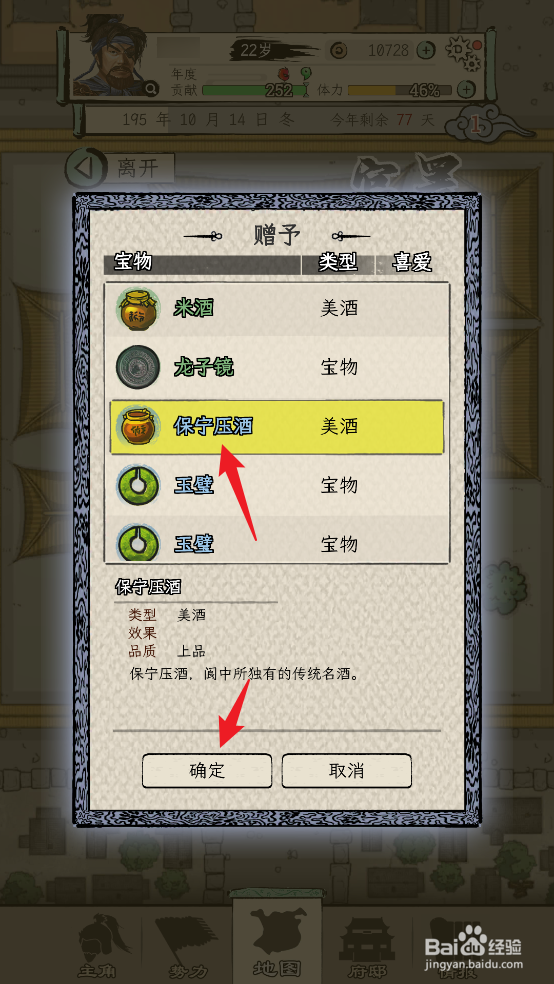Go back using the 离开 button

coord(120,168)
